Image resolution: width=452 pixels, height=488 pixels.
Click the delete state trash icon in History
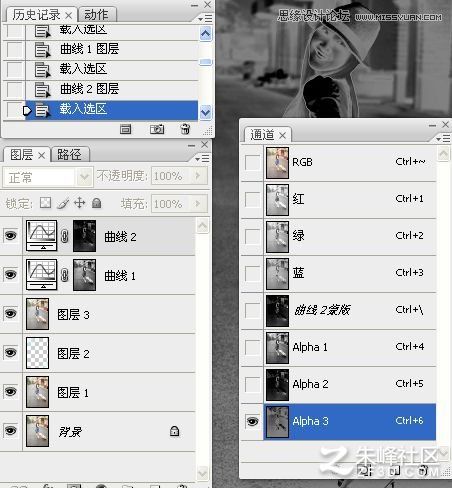(185, 129)
